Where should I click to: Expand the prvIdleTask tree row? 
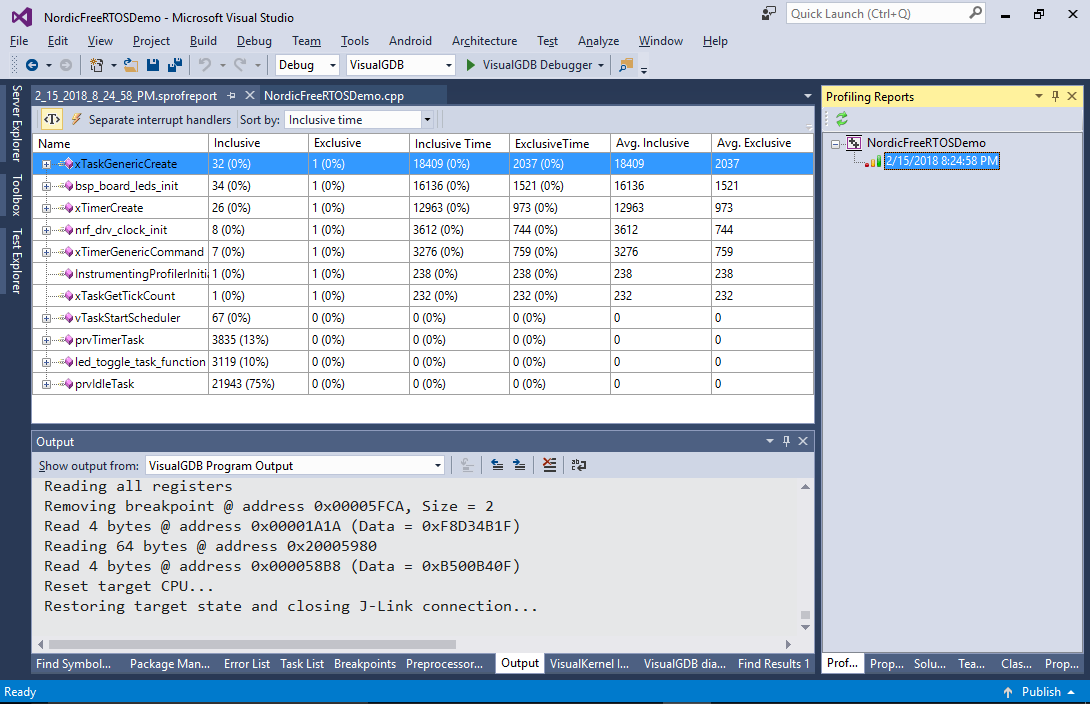click(x=47, y=384)
